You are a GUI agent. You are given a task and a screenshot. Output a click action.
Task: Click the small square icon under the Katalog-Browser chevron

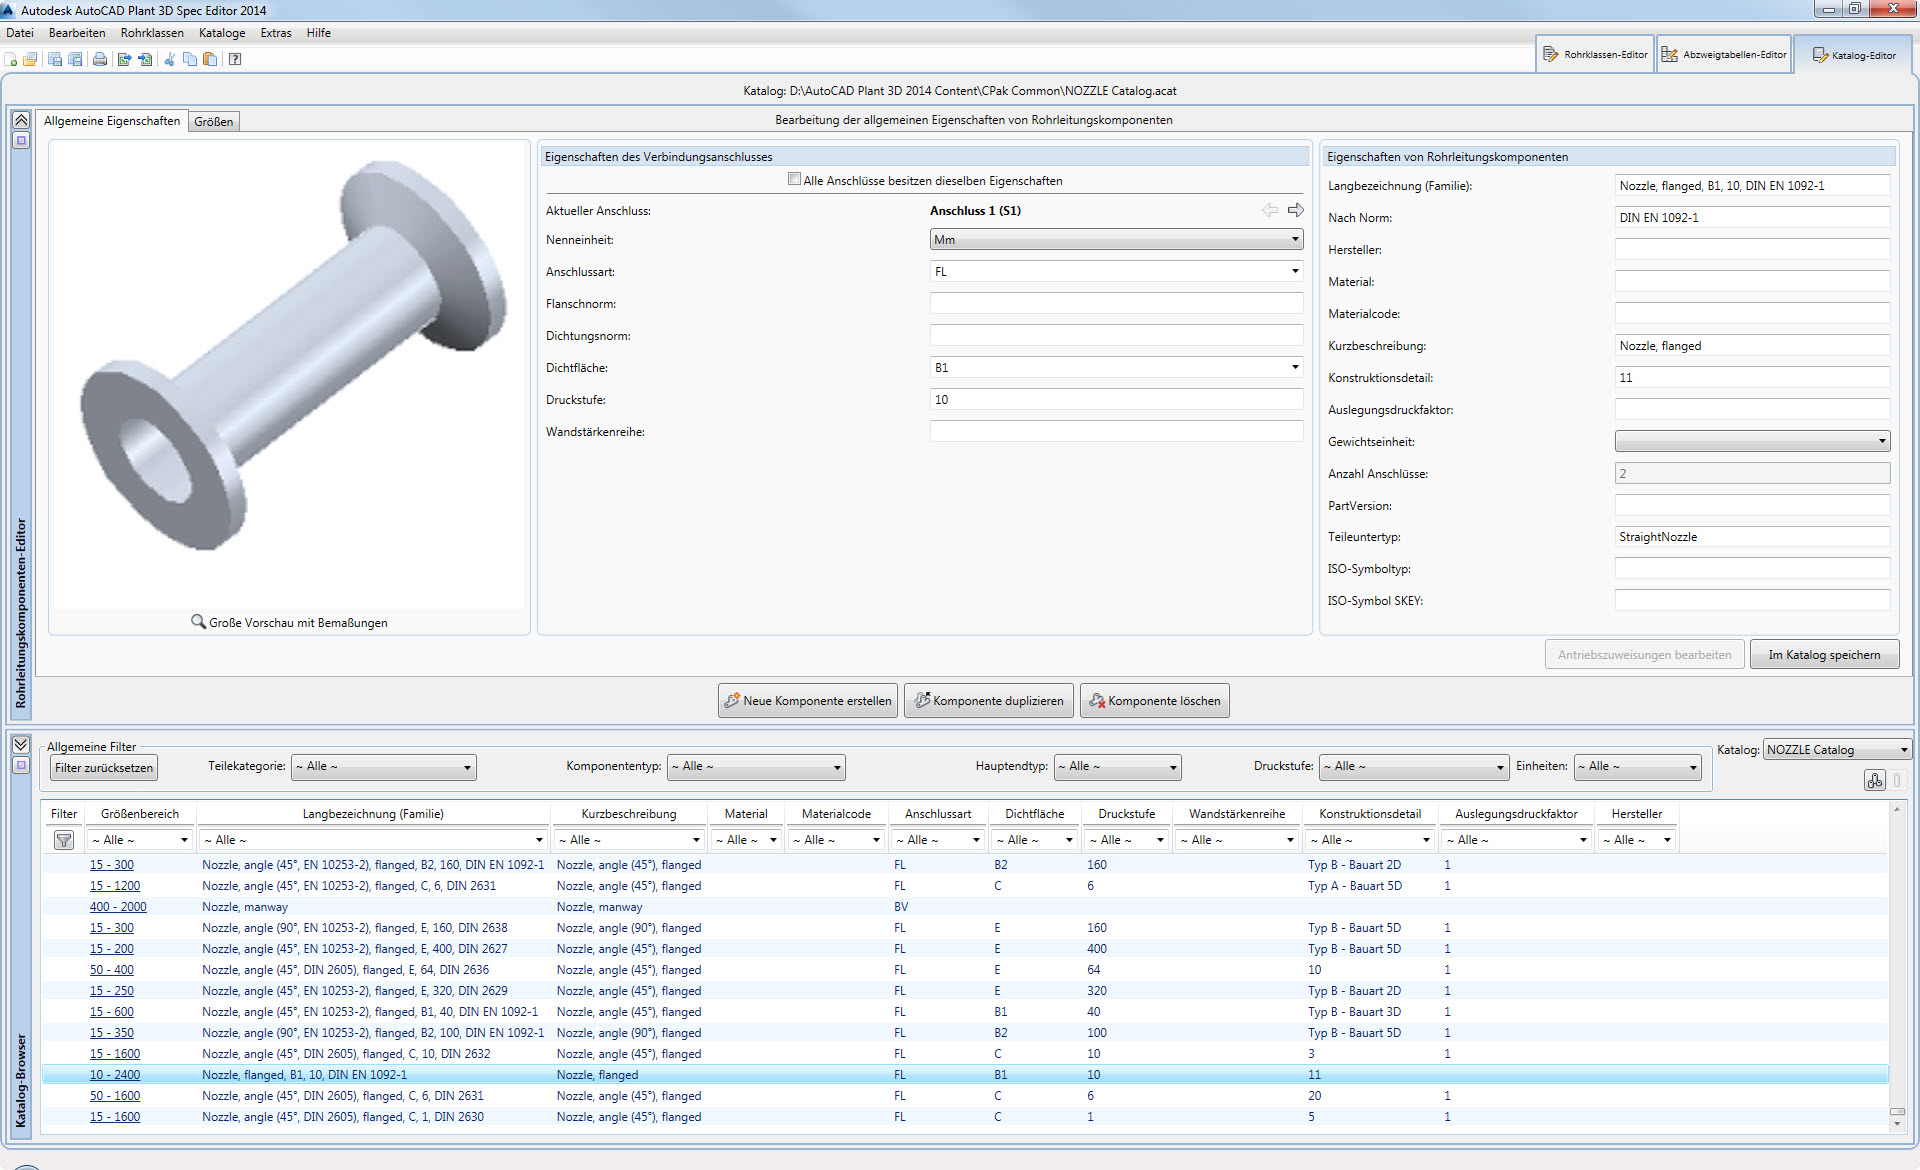20,766
